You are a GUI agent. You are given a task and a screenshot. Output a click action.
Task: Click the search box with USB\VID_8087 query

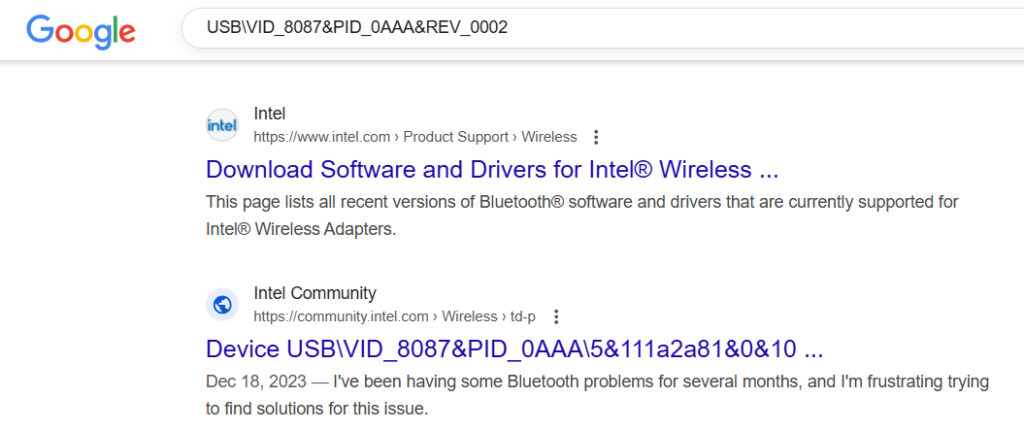(x=602, y=28)
